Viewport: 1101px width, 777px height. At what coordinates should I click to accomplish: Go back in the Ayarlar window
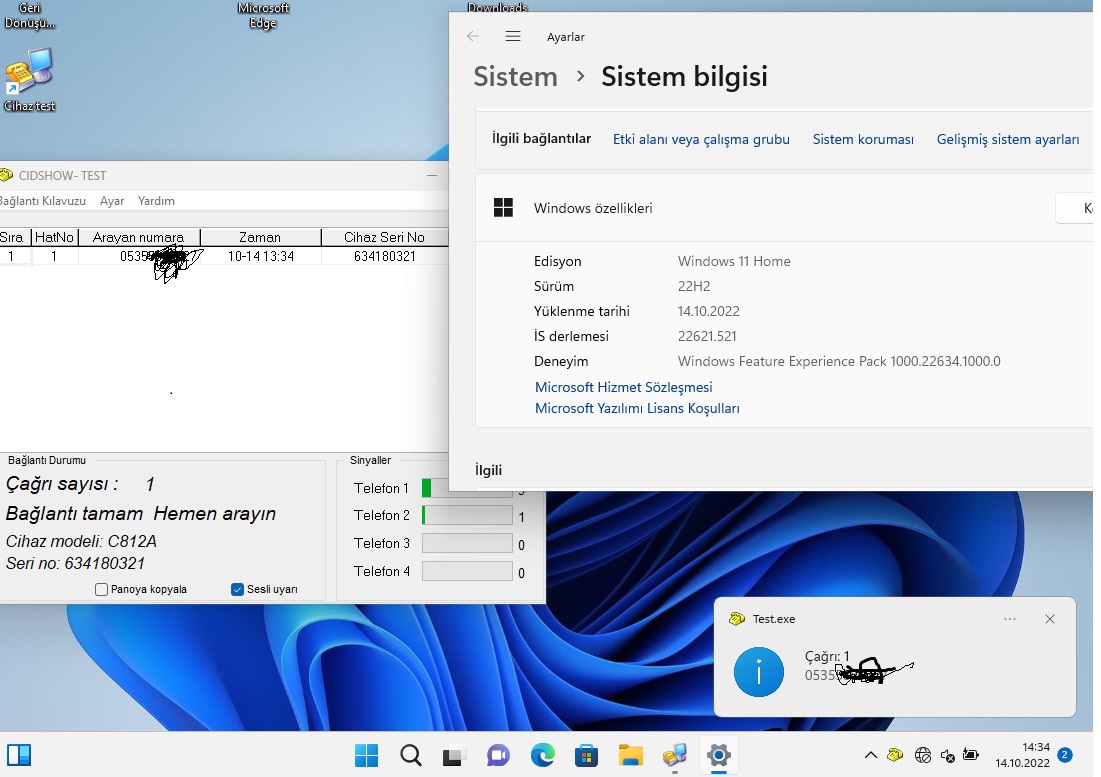[x=473, y=36]
